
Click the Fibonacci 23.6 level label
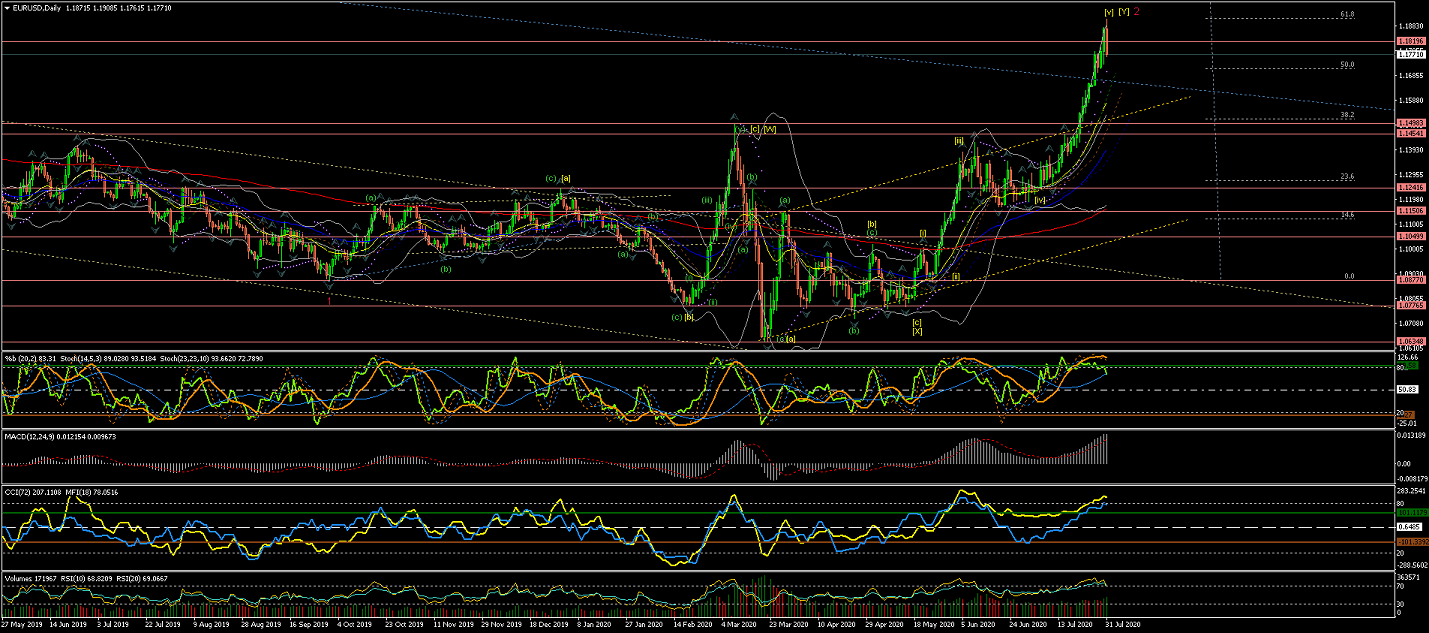coord(1347,176)
